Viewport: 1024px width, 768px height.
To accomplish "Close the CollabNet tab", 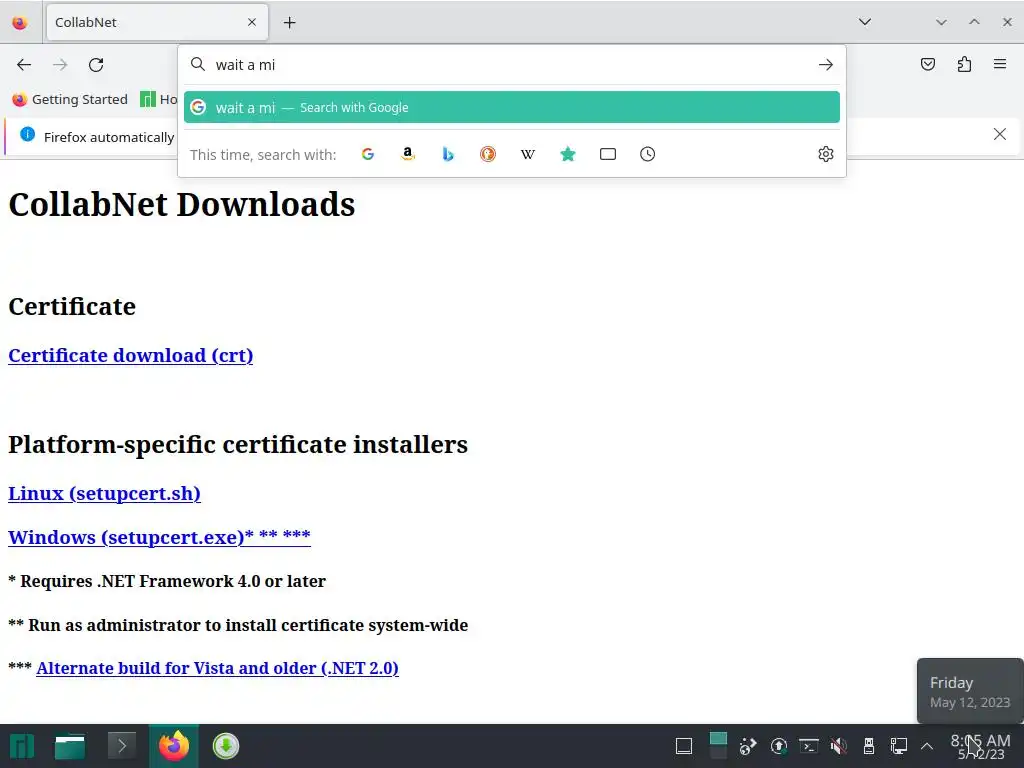I will coord(252,22).
